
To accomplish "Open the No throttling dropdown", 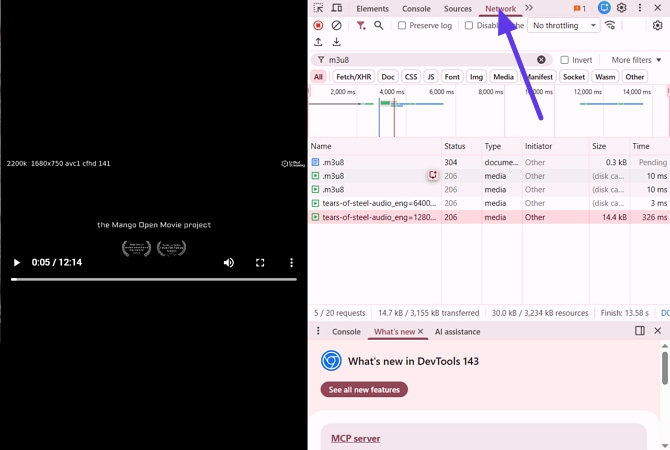I will [564, 26].
